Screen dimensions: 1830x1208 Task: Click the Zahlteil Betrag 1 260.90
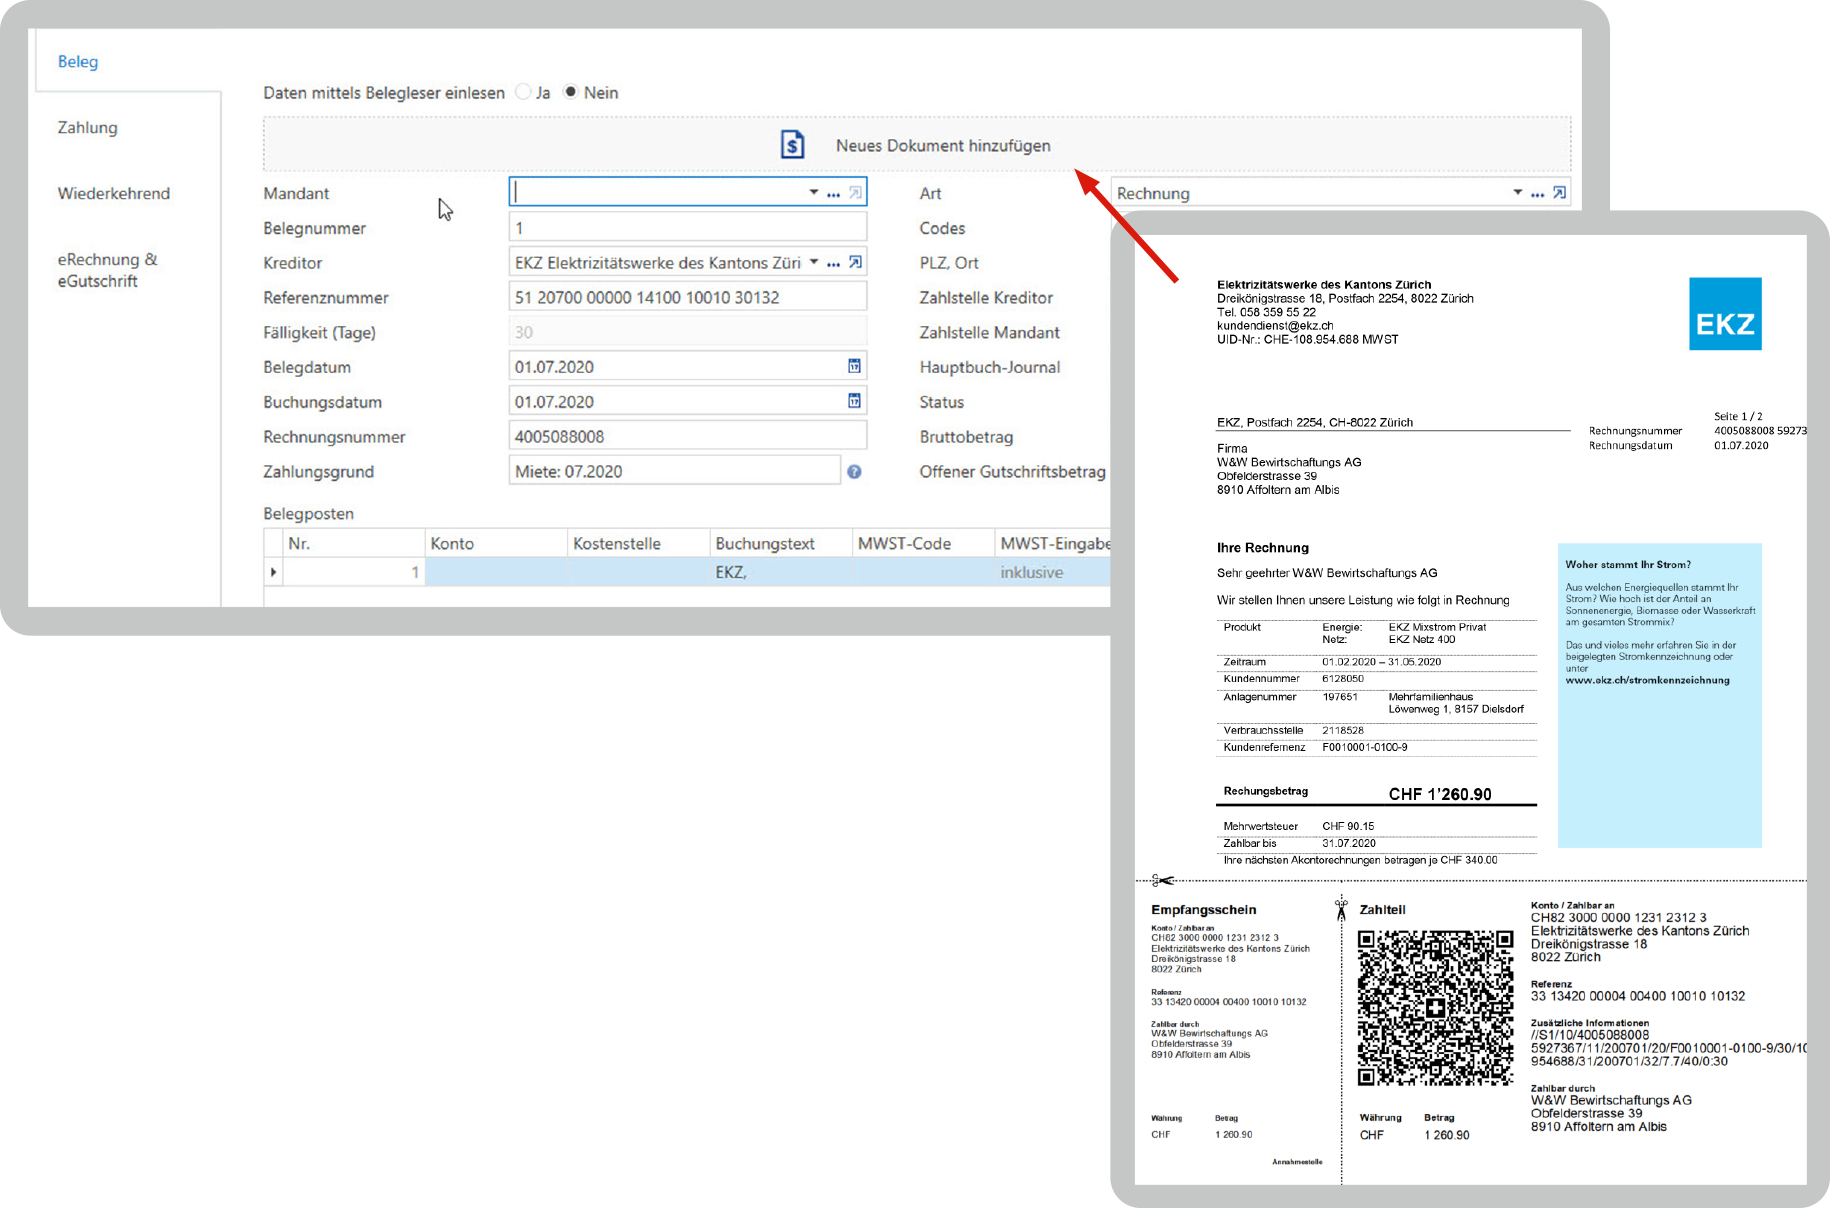click(1447, 1135)
